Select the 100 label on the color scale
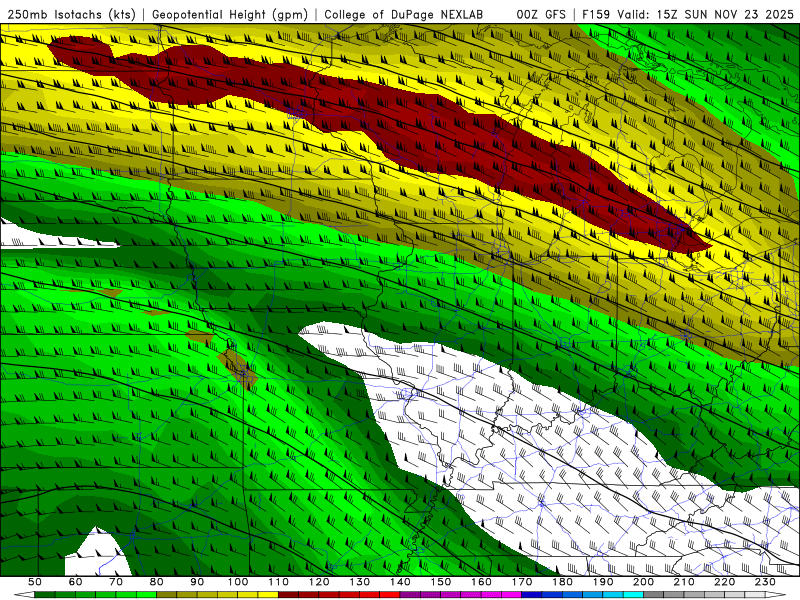800x600 pixels. pos(238,582)
